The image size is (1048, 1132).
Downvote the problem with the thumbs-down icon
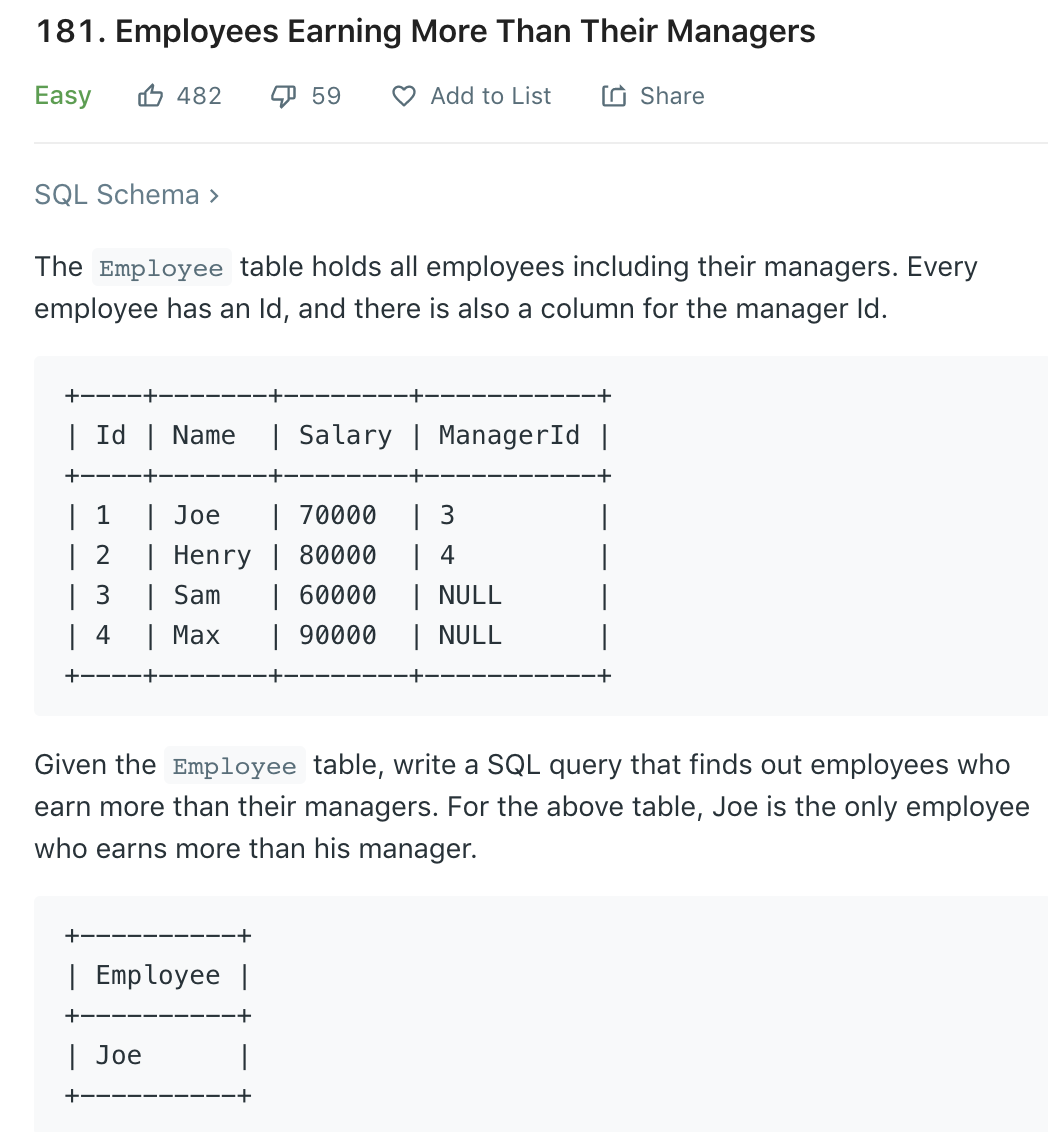pos(283,96)
